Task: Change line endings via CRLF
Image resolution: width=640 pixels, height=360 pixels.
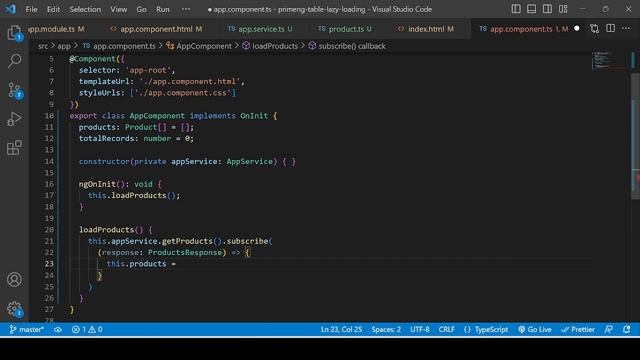Action: [447, 329]
